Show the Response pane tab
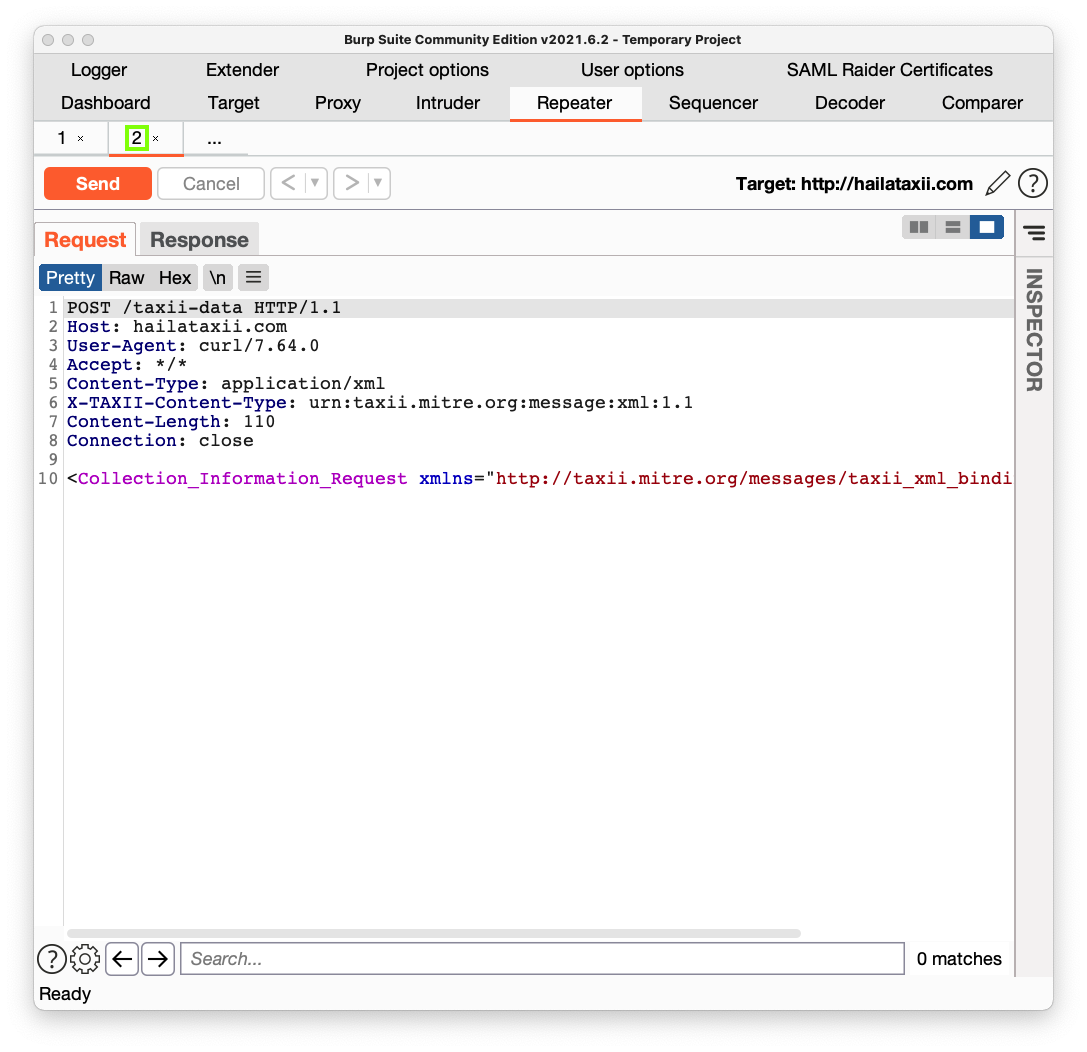The image size is (1087, 1052). pyautogui.click(x=200, y=240)
